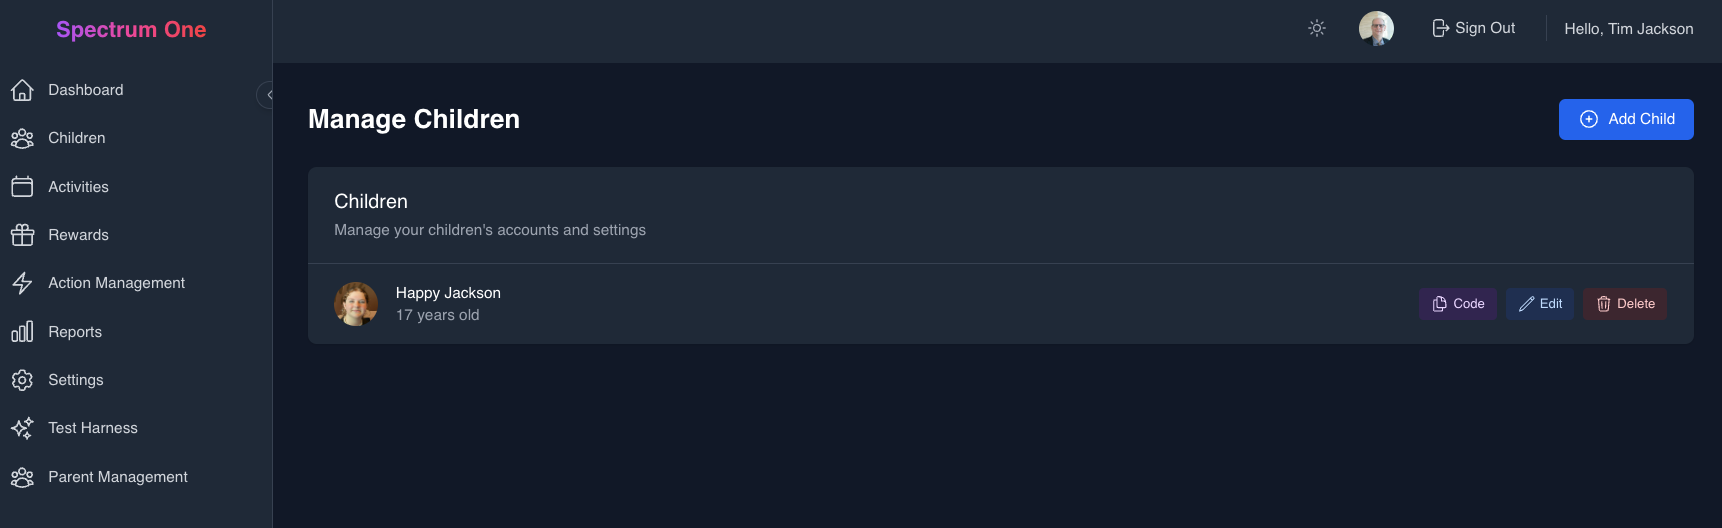Sign Out of the account
Screen dimensions: 1722x528
click(1474, 28)
